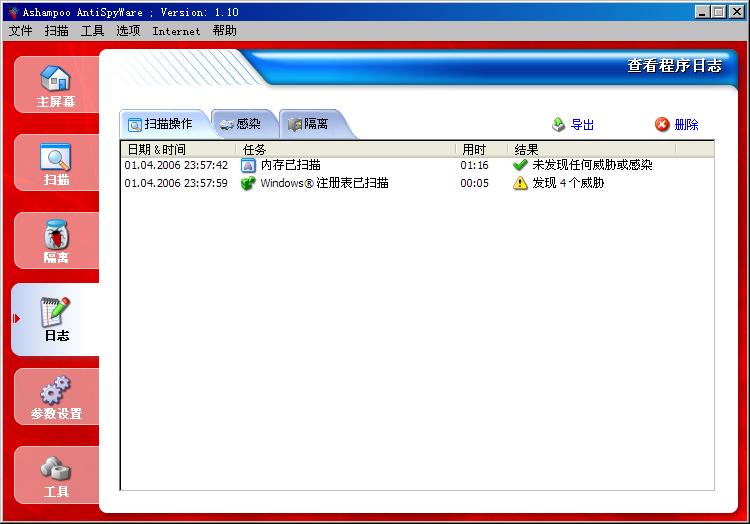Click the yellow warning result icon

coord(520,183)
